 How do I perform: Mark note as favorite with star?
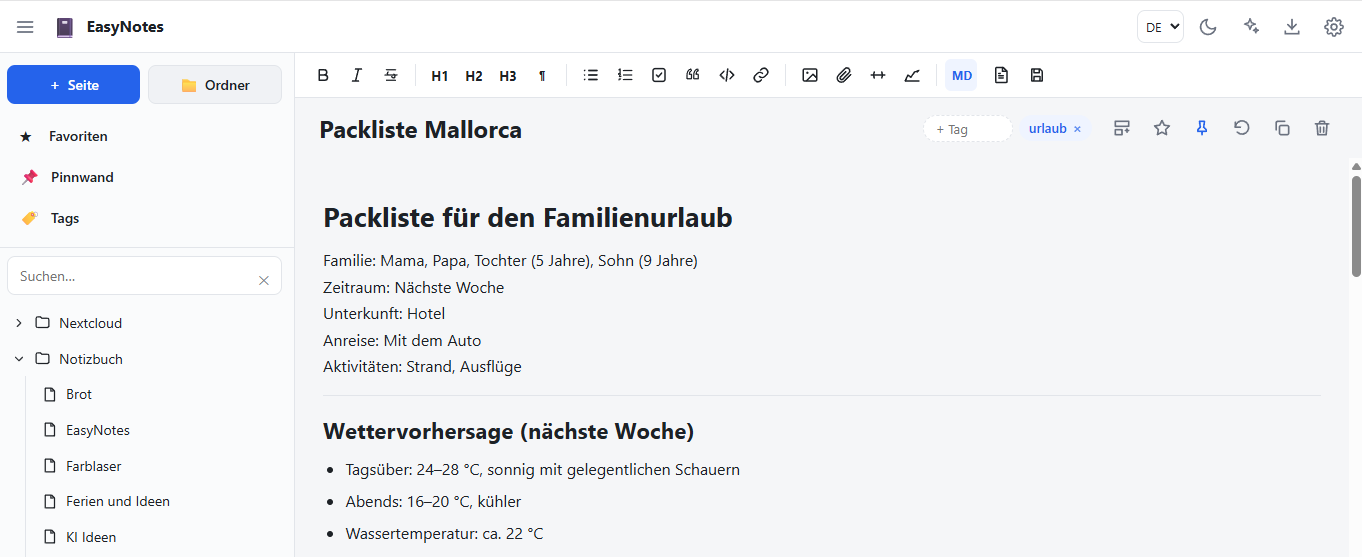pyautogui.click(x=1162, y=128)
